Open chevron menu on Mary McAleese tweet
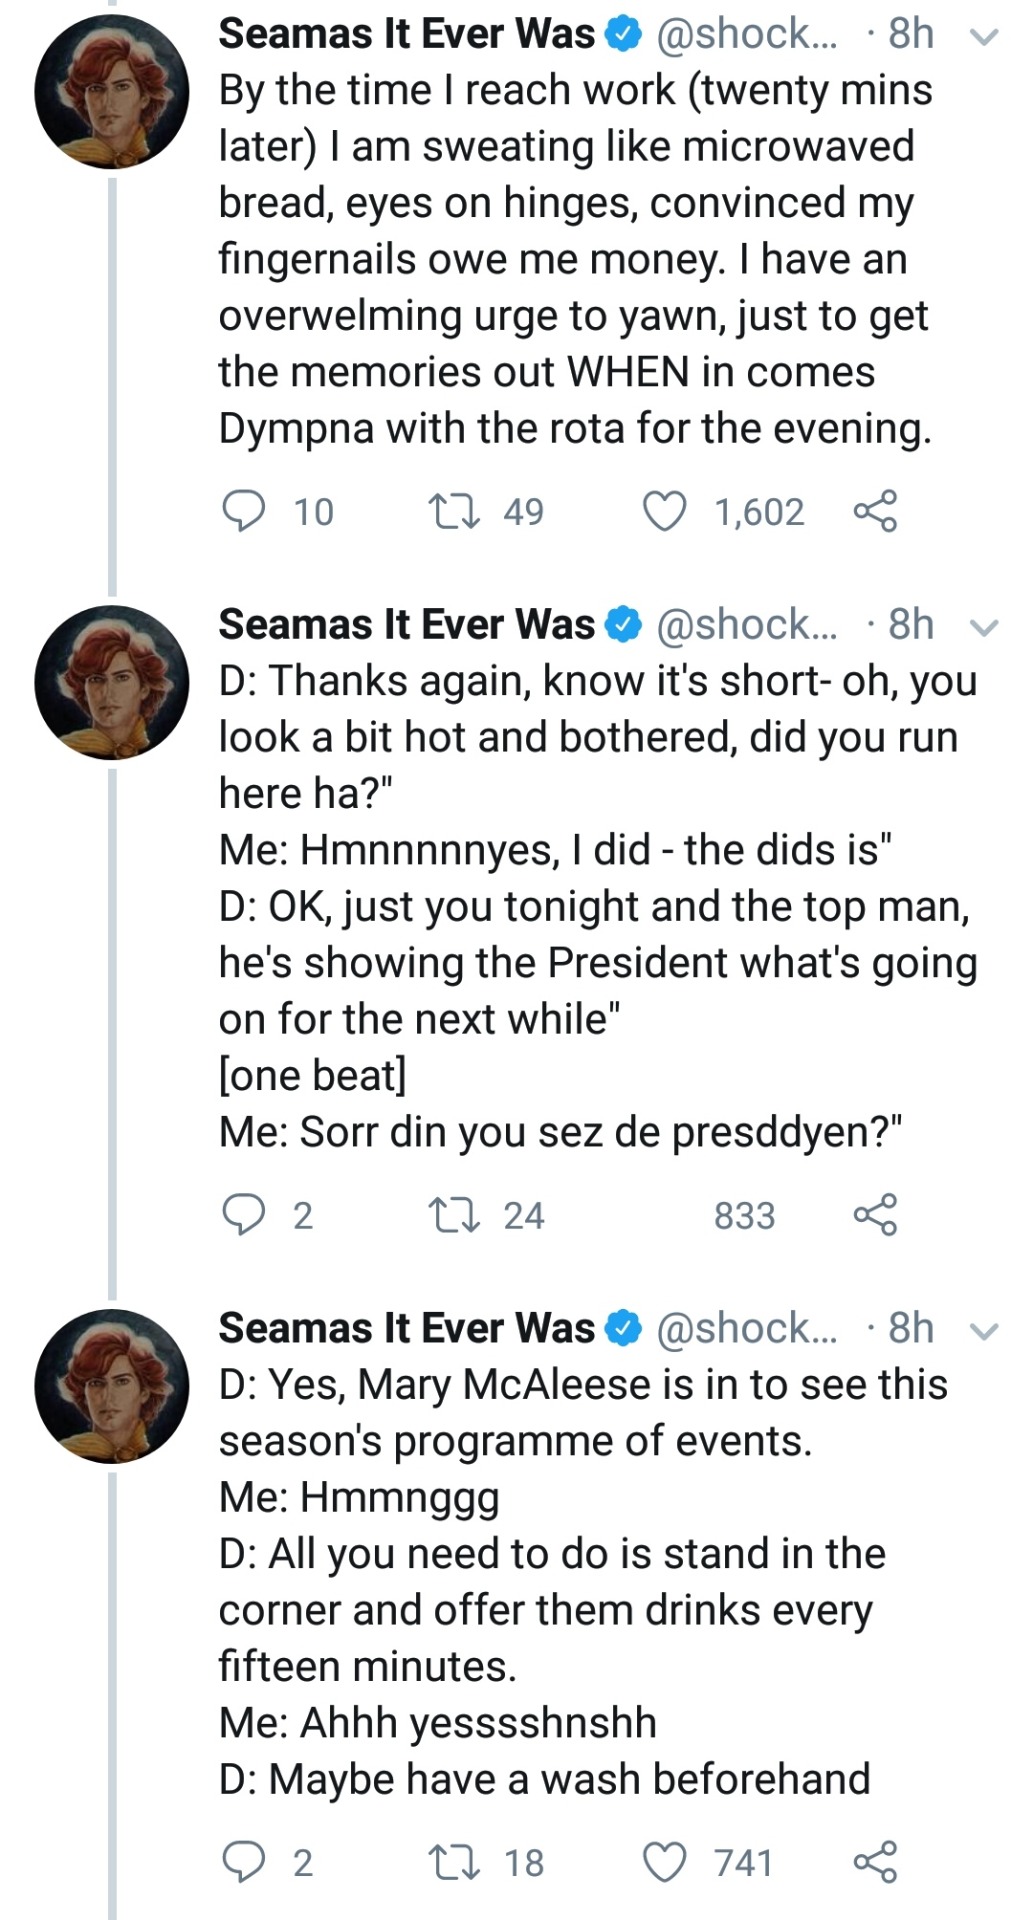The height and width of the screenshot is (1920, 1033). coord(984,1332)
